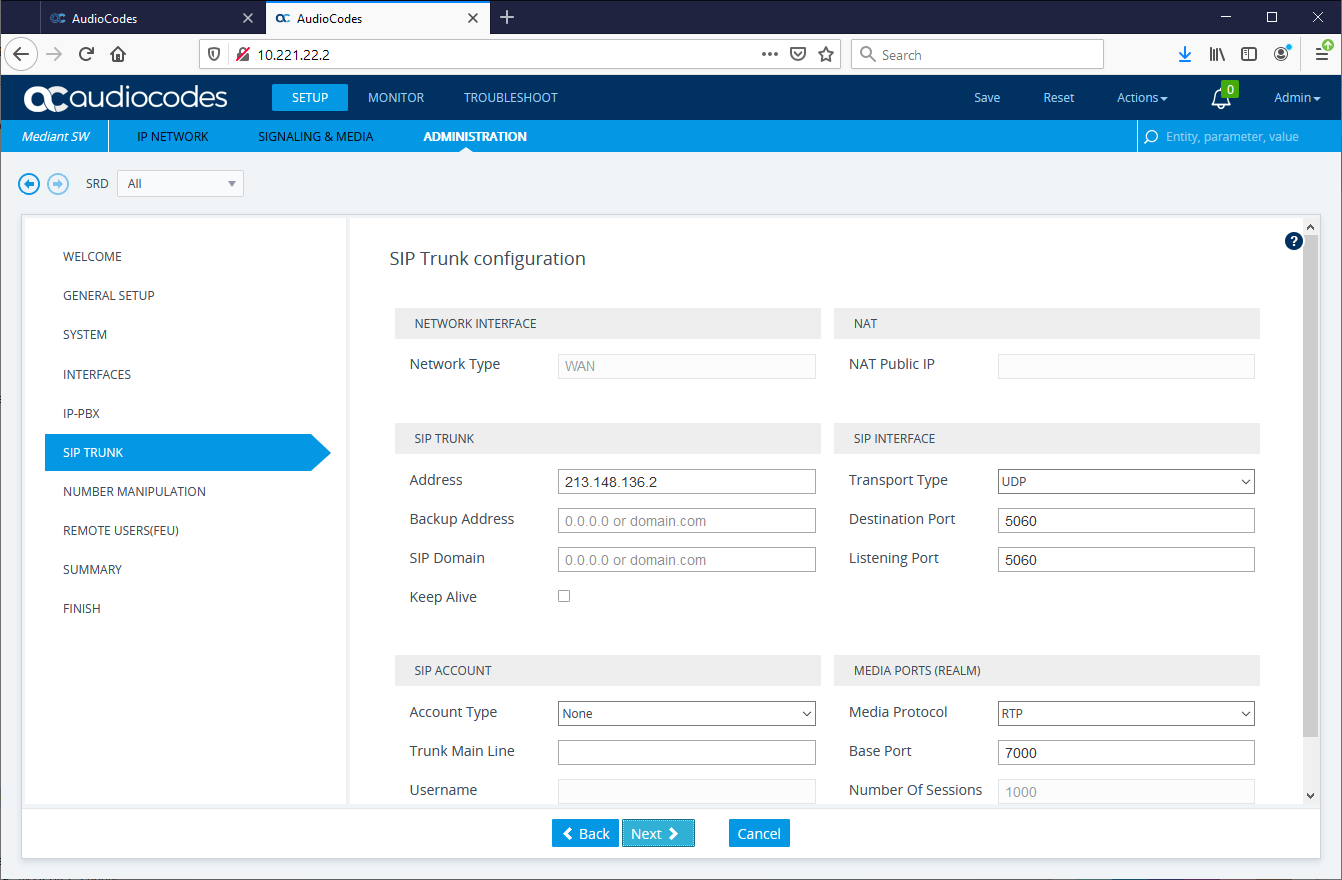The image size is (1342, 880).
Task: Open the Transport Type dropdown
Action: click(x=1126, y=481)
